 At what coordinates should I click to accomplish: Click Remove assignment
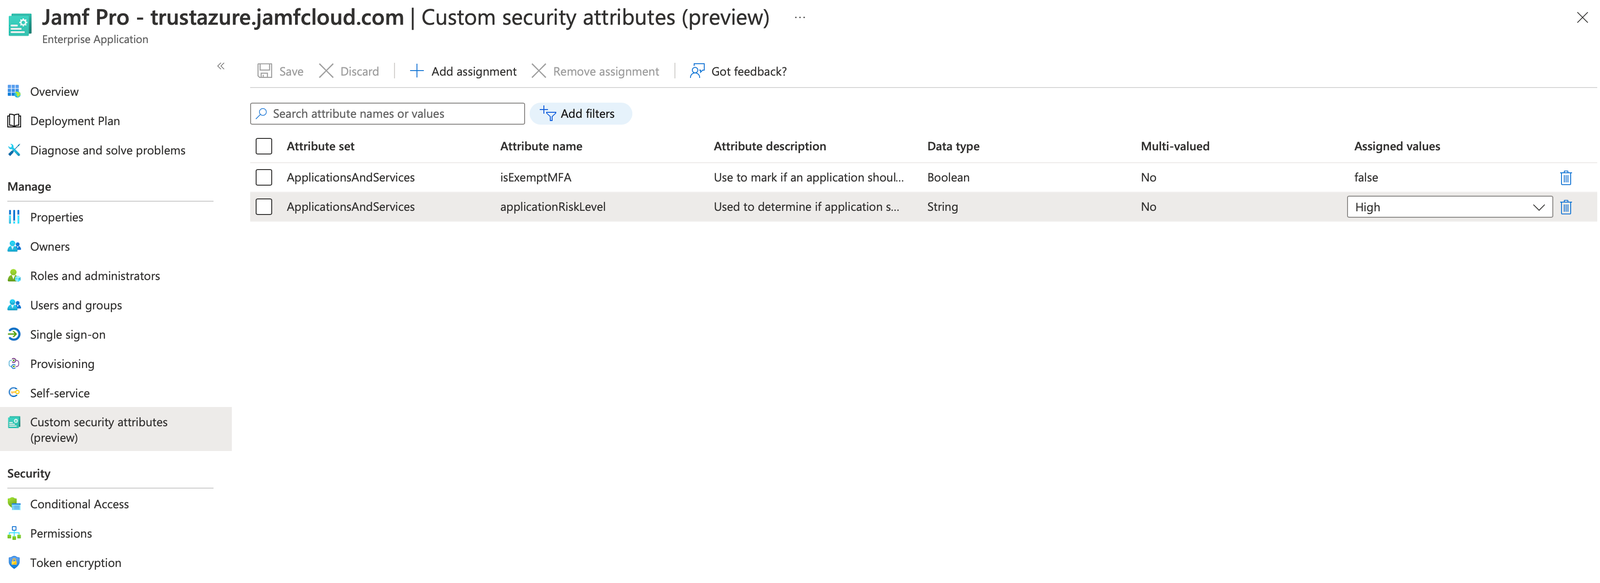[595, 71]
